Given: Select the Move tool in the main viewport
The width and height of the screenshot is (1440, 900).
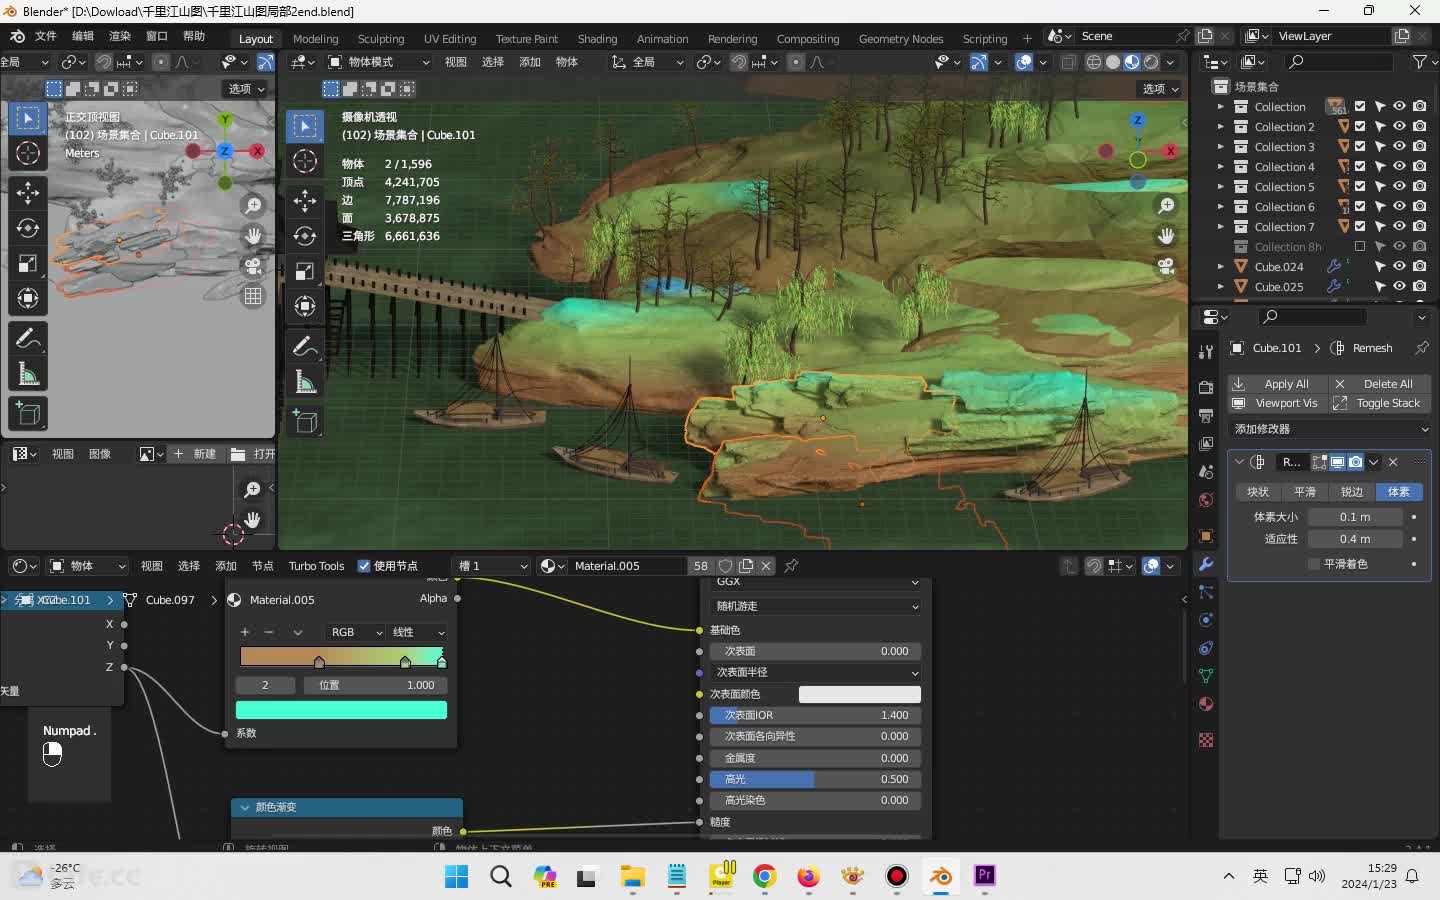Looking at the screenshot, I should point(305,201).
